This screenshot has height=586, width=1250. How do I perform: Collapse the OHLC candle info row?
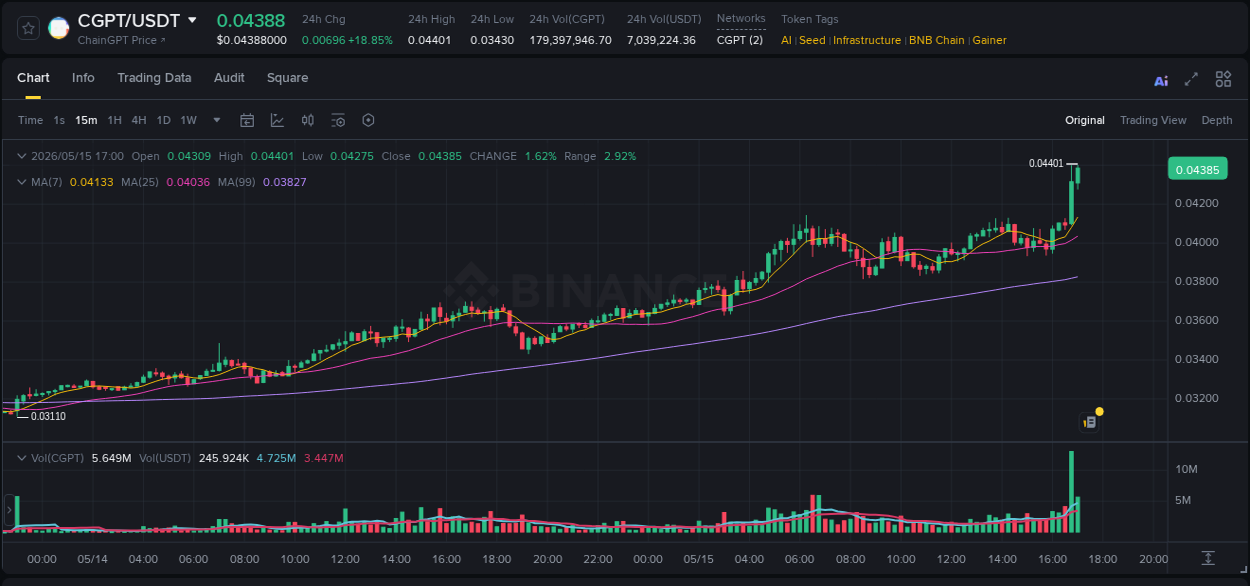coord(22,156)
